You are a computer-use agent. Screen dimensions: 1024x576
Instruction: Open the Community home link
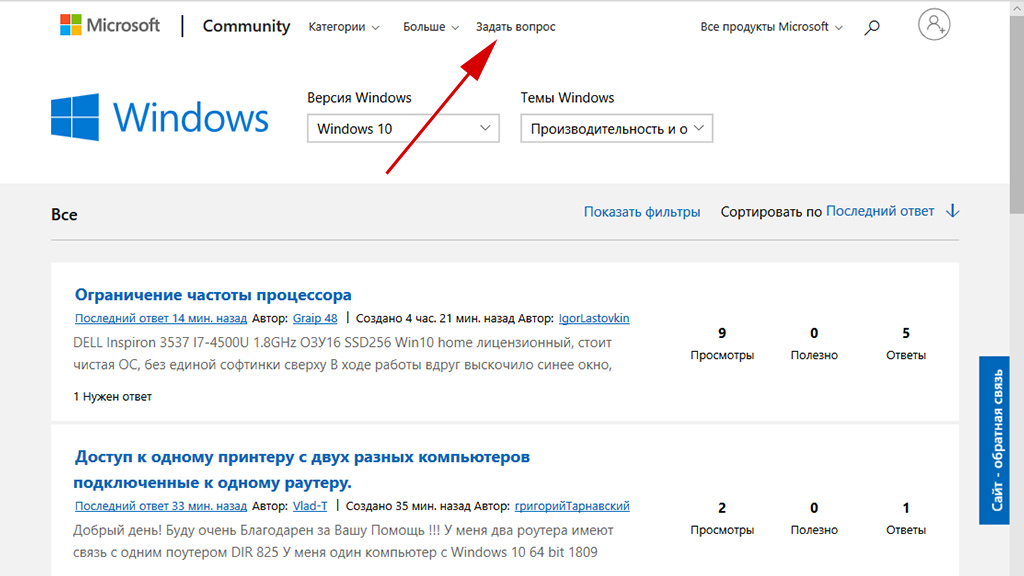[246, 26]
